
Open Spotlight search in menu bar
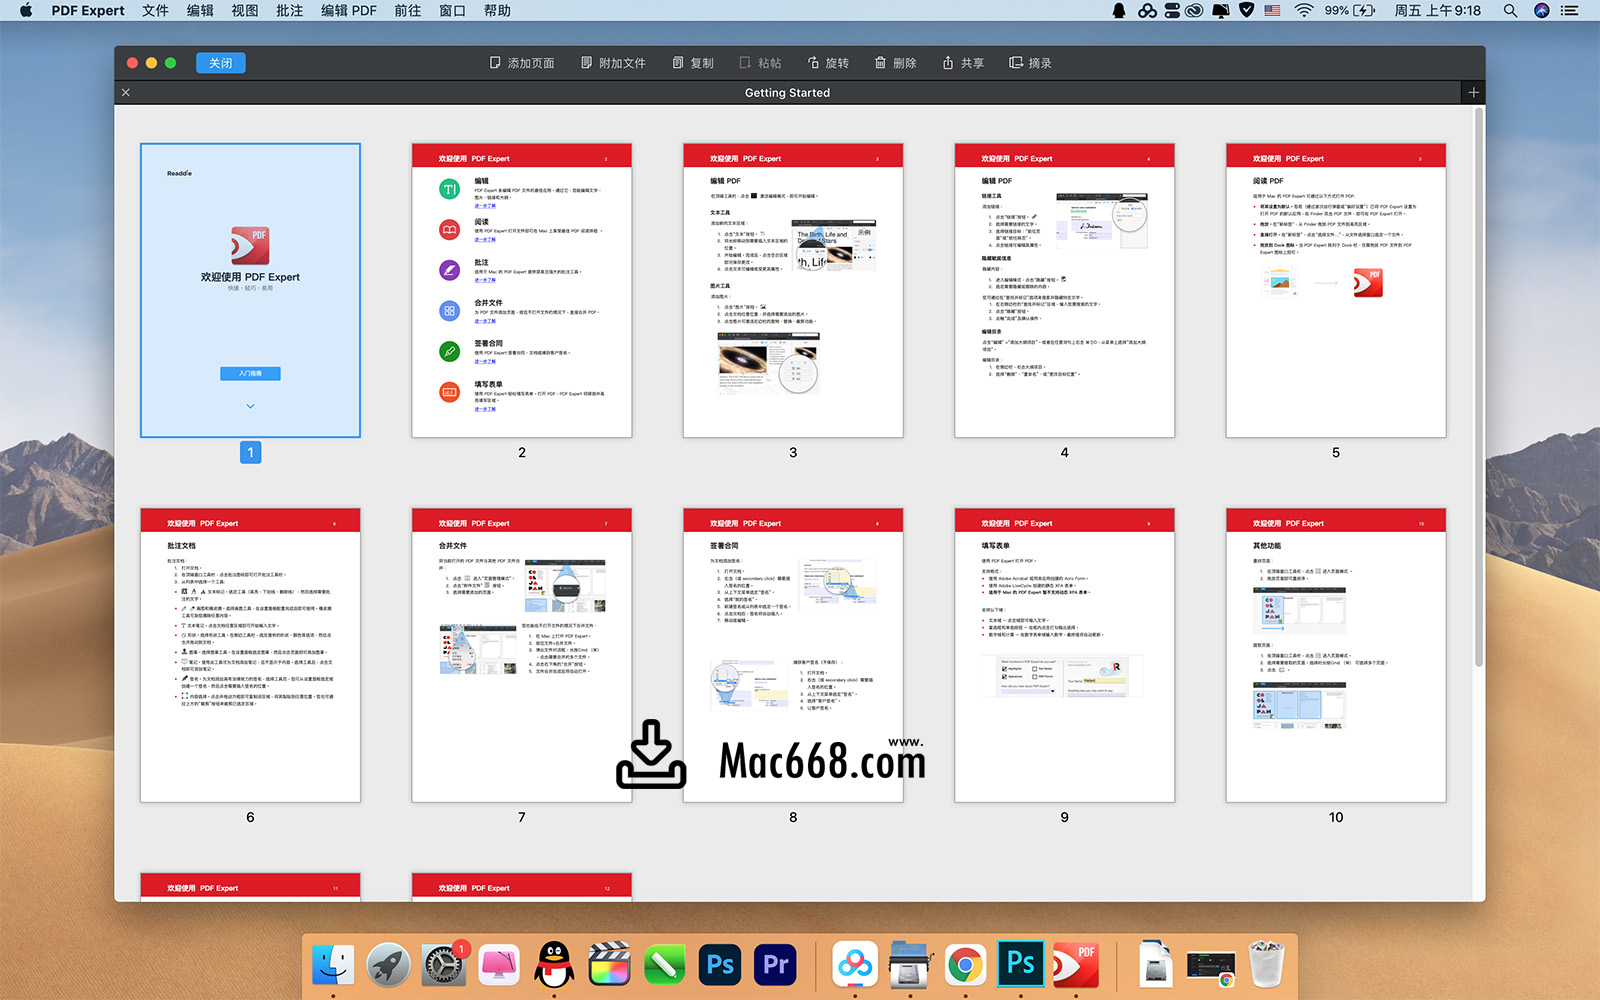click(1510, 10)
